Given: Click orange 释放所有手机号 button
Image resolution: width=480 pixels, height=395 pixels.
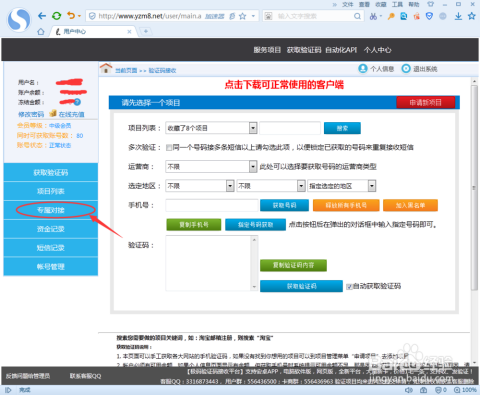Looking at the screenshot, I should tap(346, 205).
